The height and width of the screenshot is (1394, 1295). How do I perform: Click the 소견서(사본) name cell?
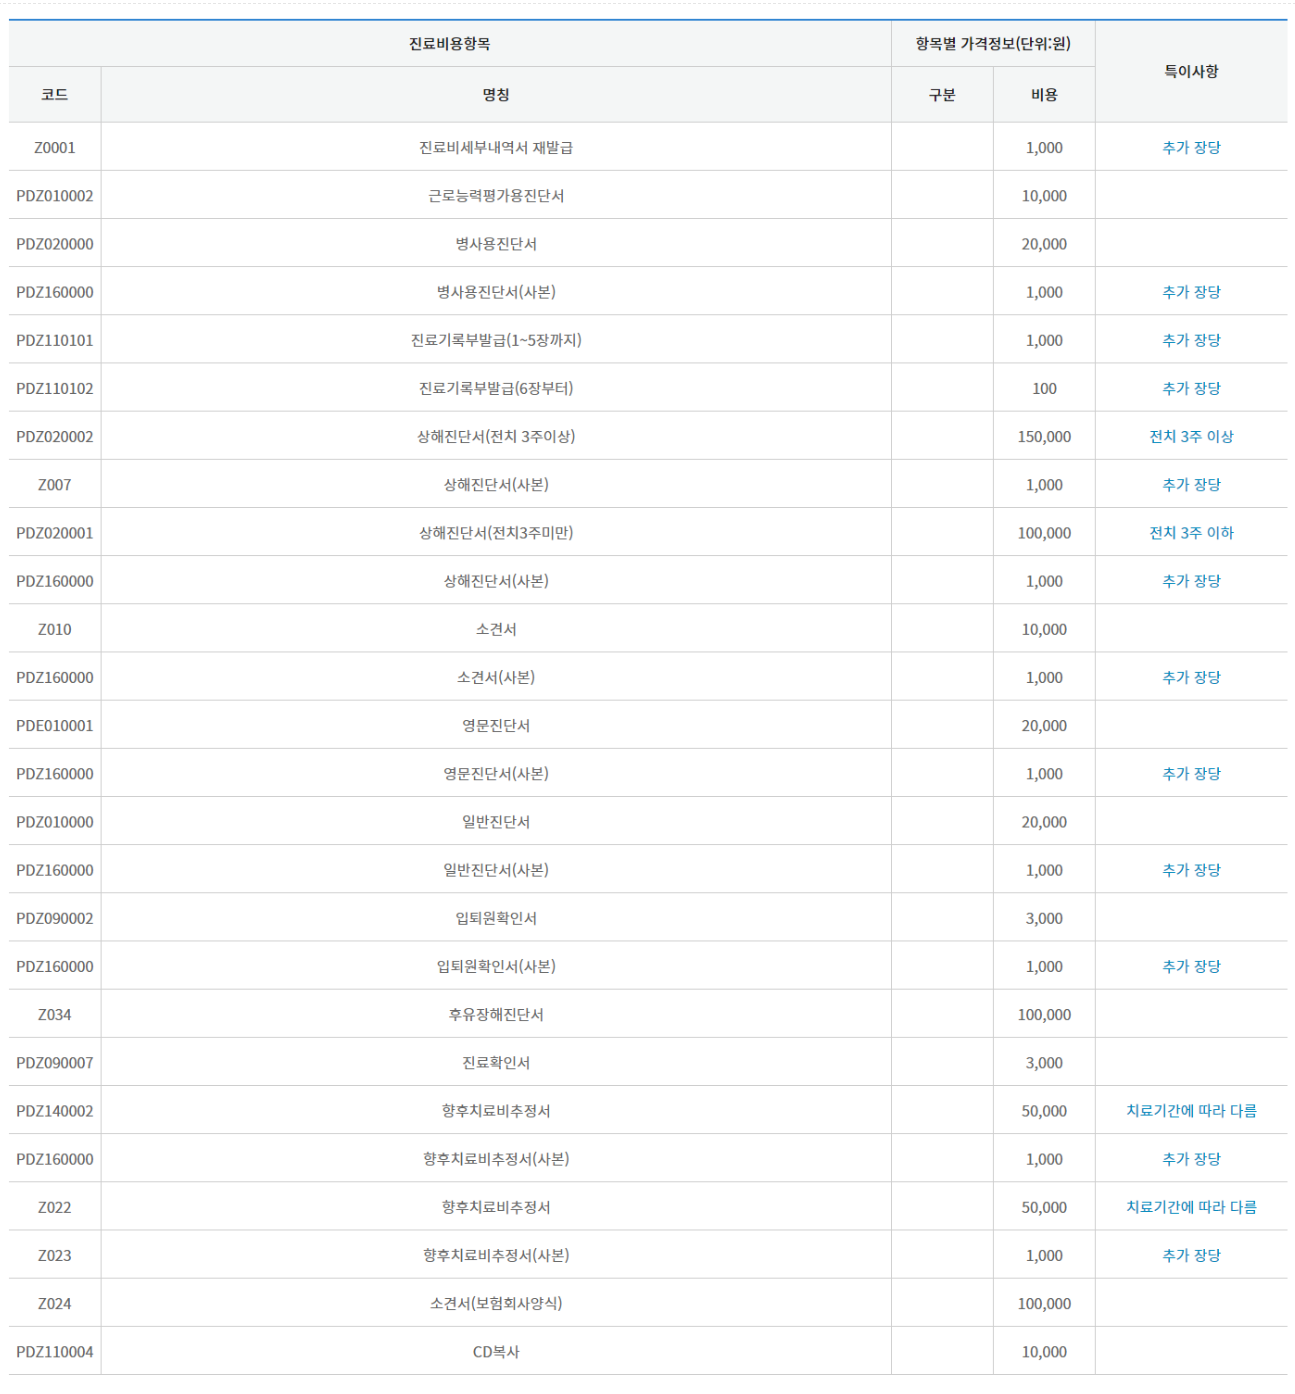[496, 677]
